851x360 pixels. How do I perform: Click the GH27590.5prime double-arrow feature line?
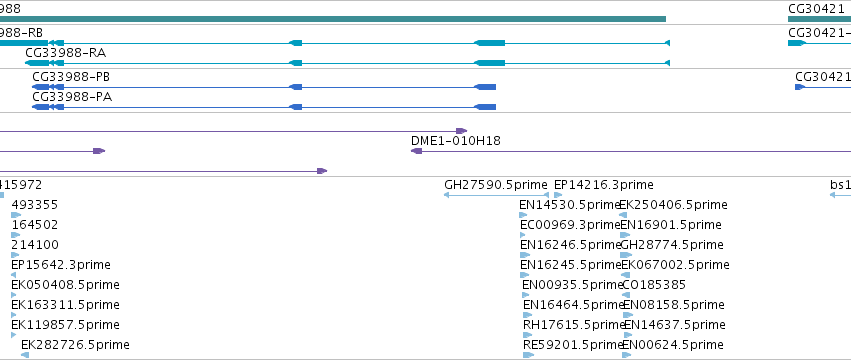click(497, 195)
